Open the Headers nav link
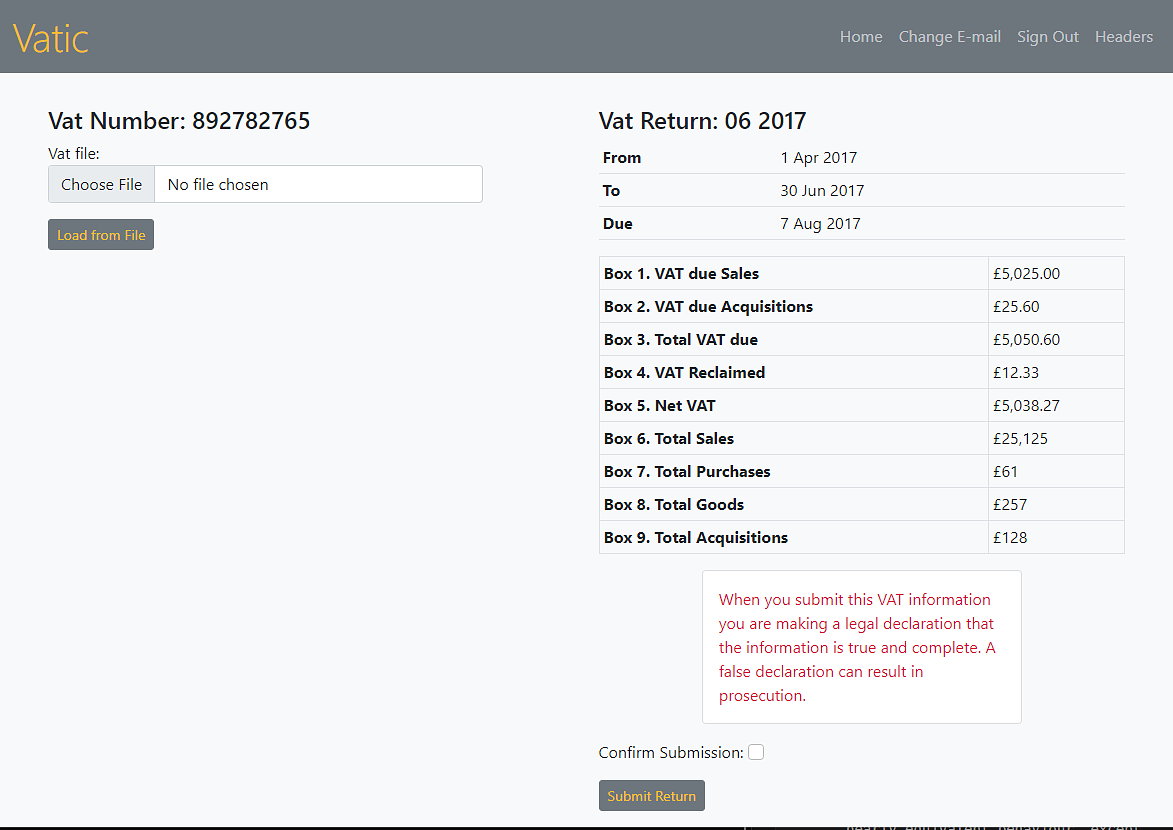This screenshot has width=1173, height=830. [1123, 37]
